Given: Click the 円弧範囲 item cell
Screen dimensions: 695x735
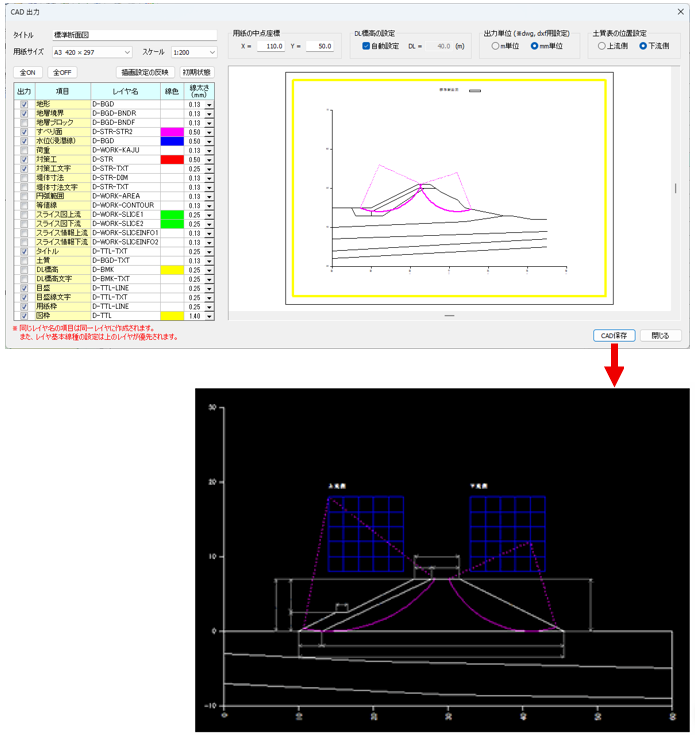Looking at the screenshot, I should coord(63,196).
